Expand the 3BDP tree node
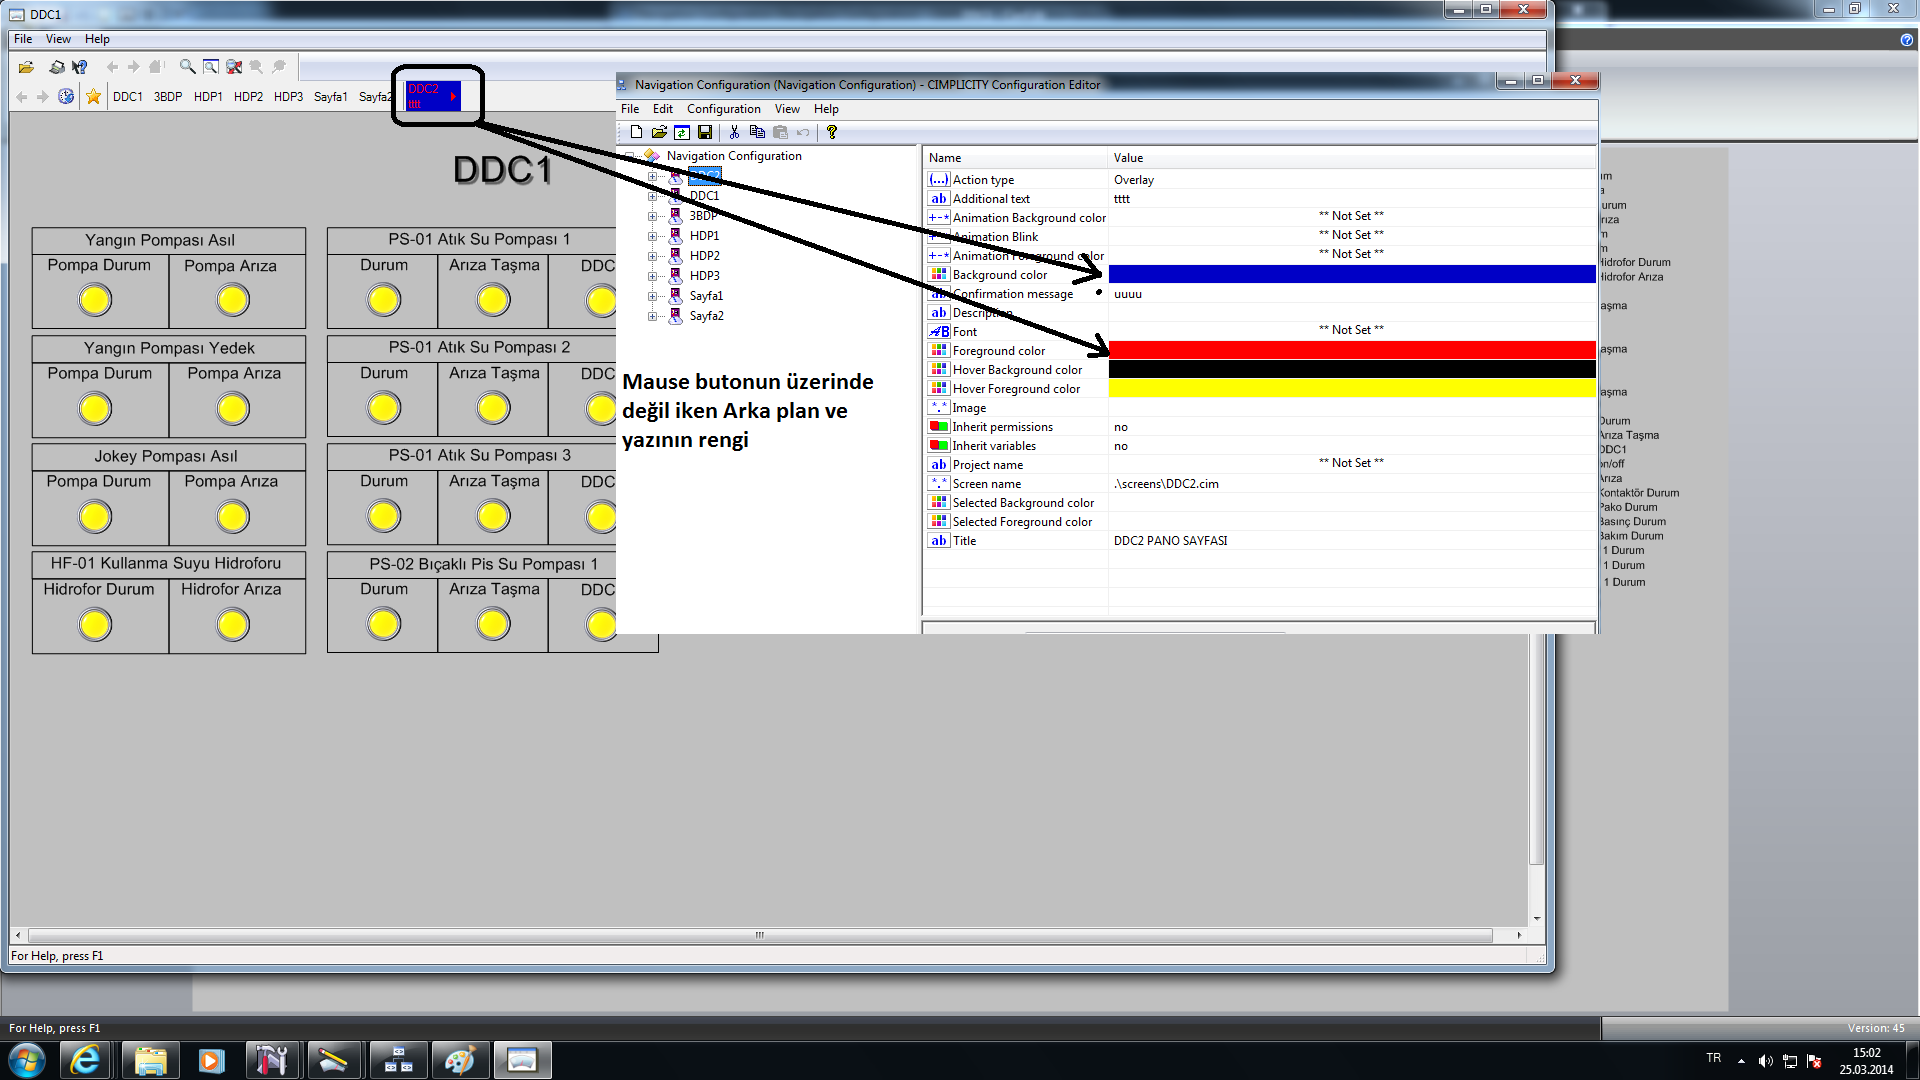 tap(652, 217)
